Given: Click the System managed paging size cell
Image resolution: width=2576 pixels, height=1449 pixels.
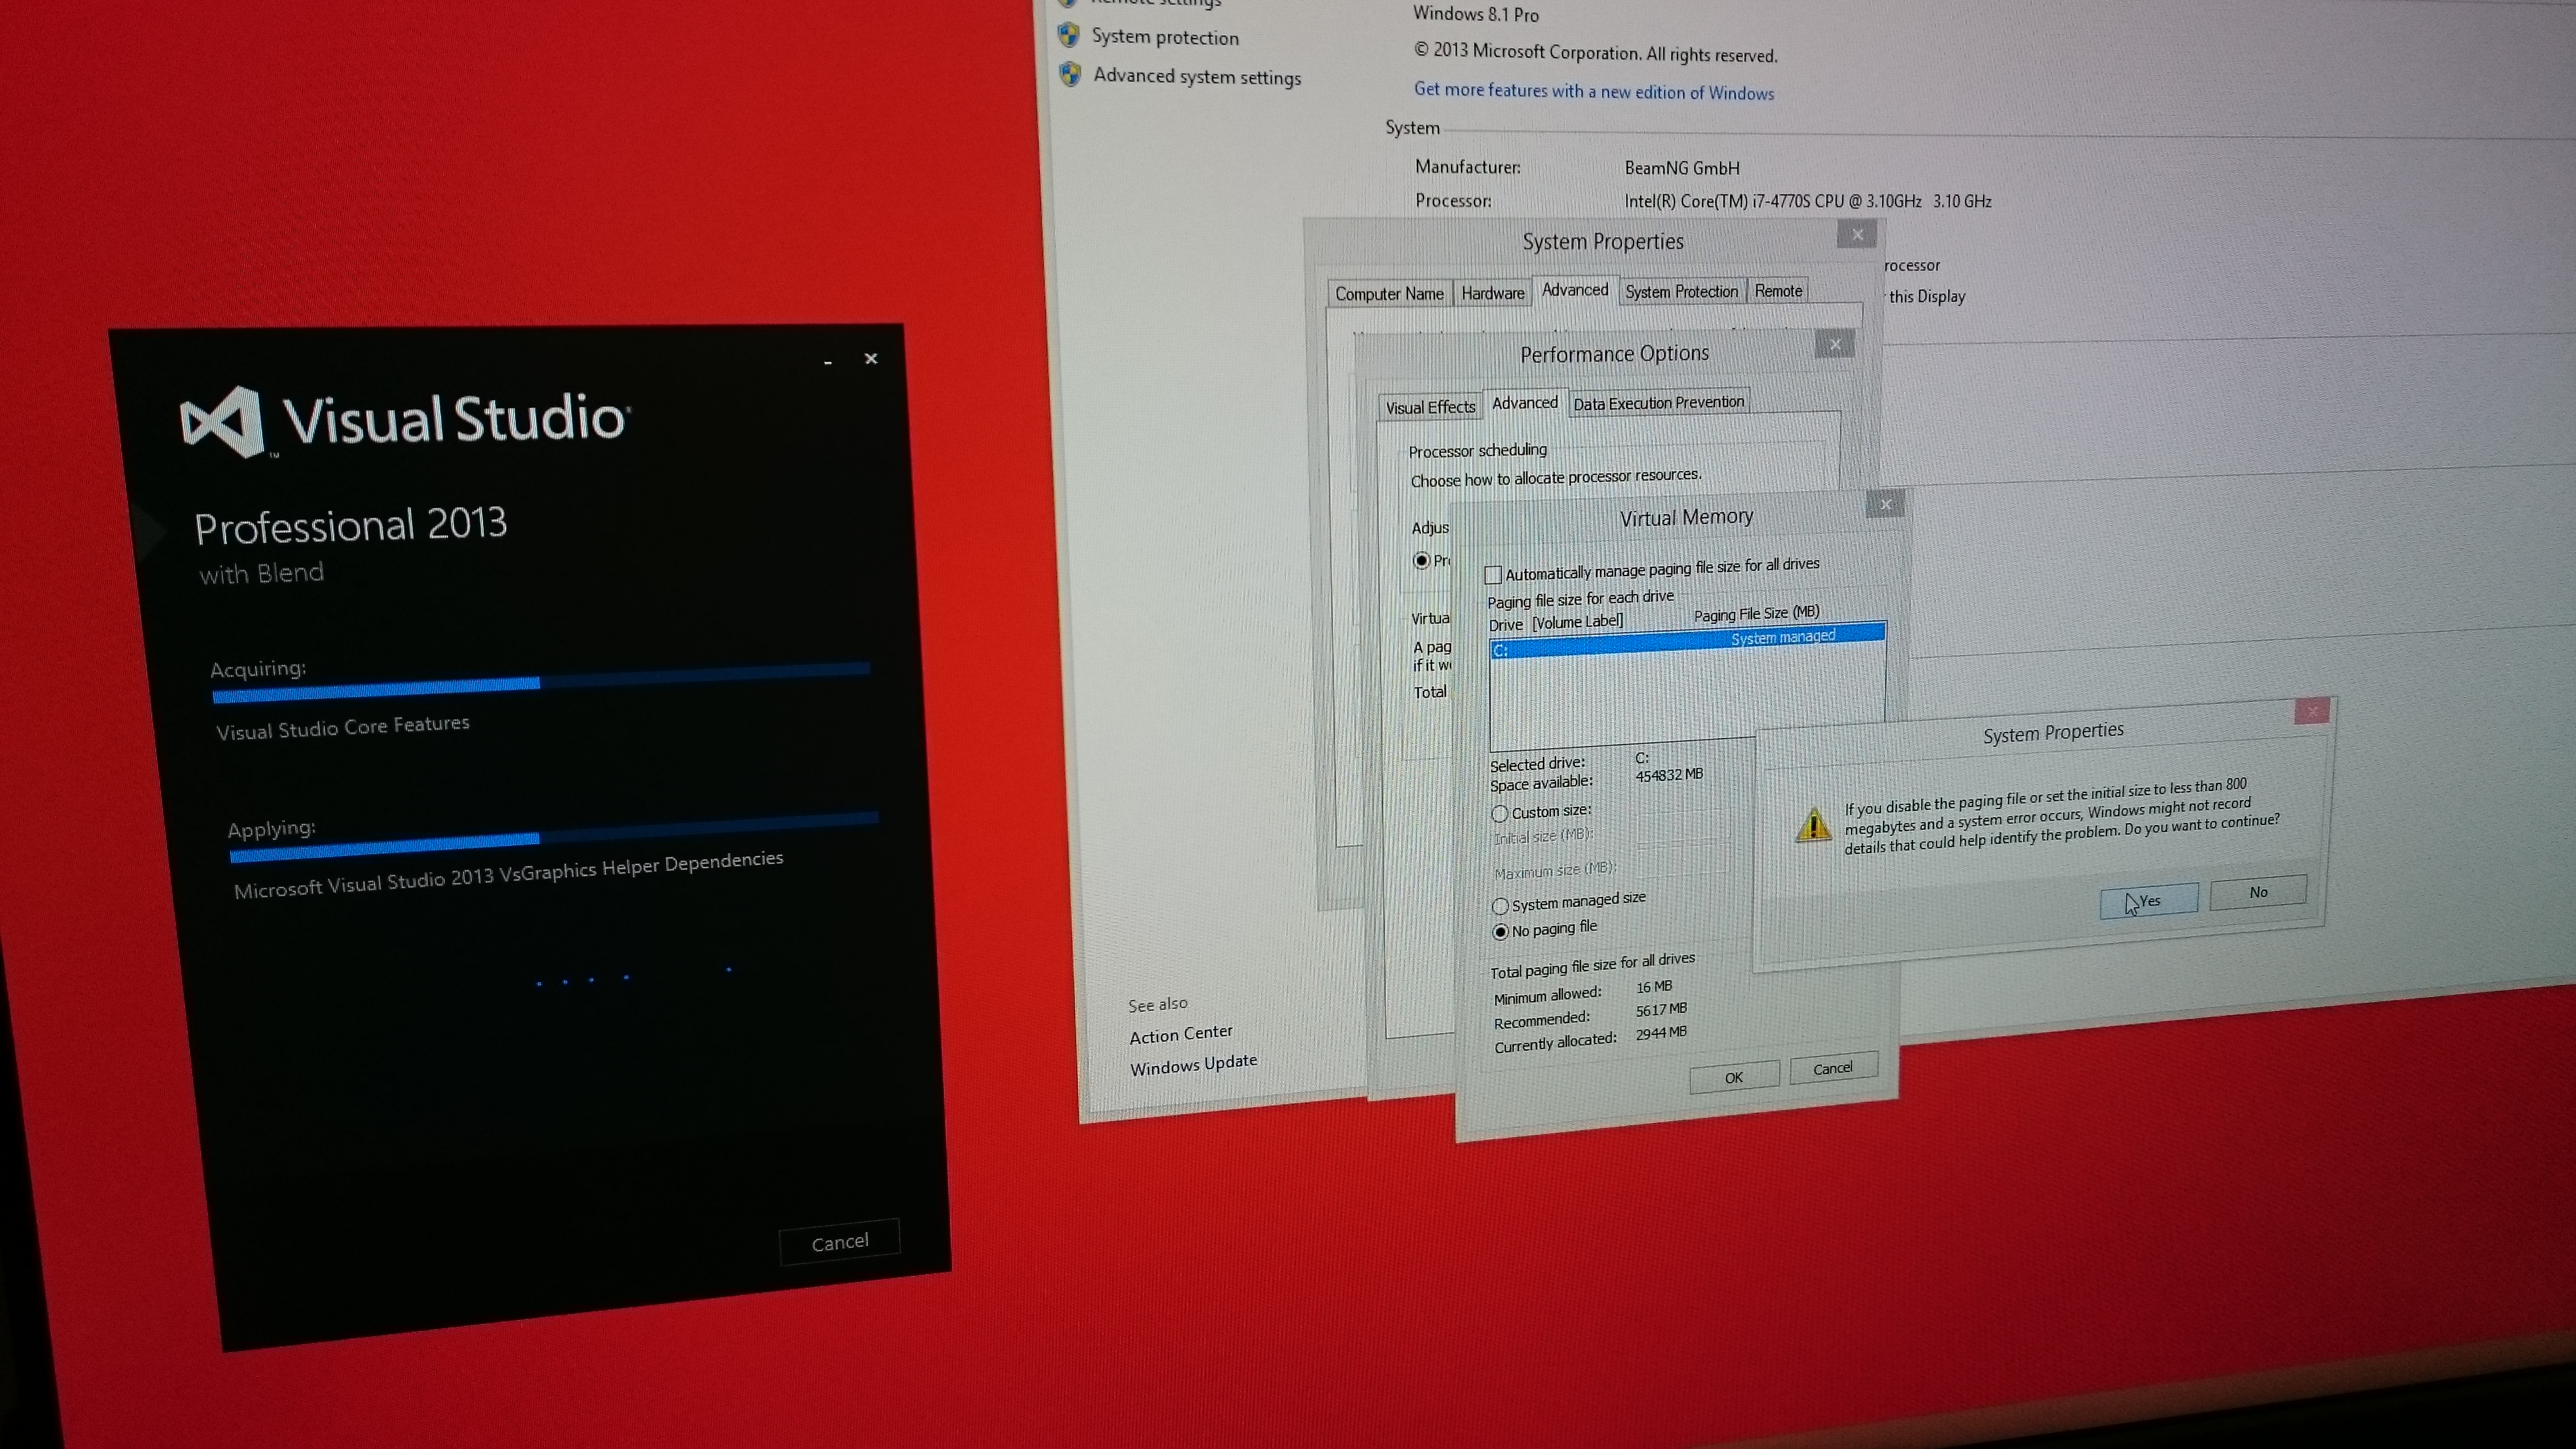Looking at the screenshot, I should 1783,637.
